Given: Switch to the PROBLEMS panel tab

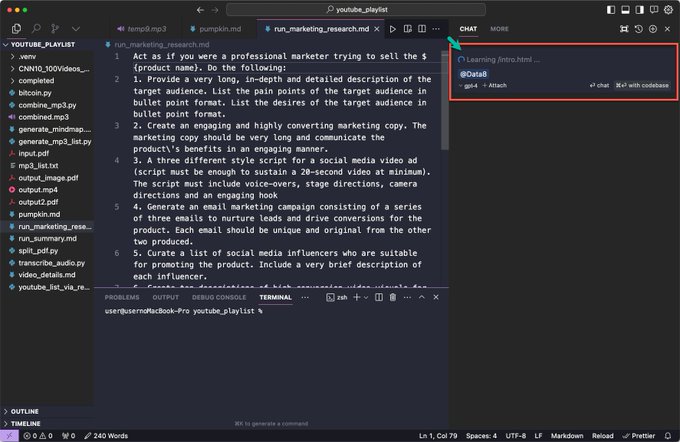Looking at the screenshot, I should coord(122,298).
